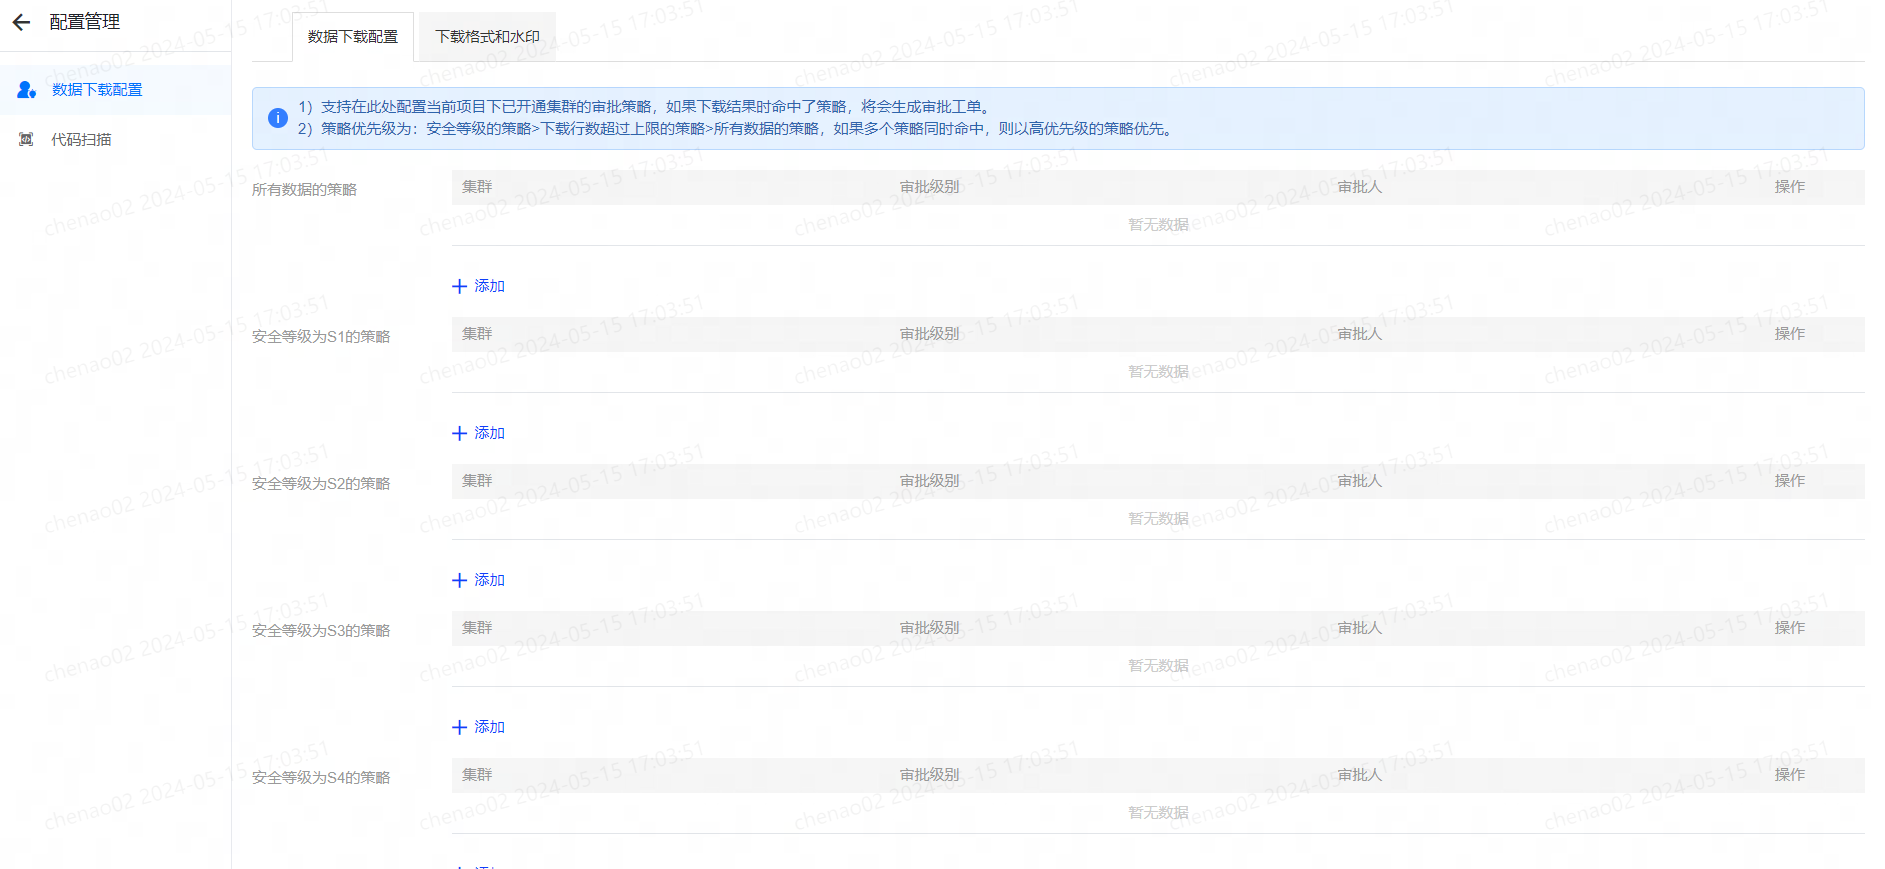Click the 配置管理 page title
Image resolution: width=1885 pixels, height=869 pixels.
tap(85, 22)
